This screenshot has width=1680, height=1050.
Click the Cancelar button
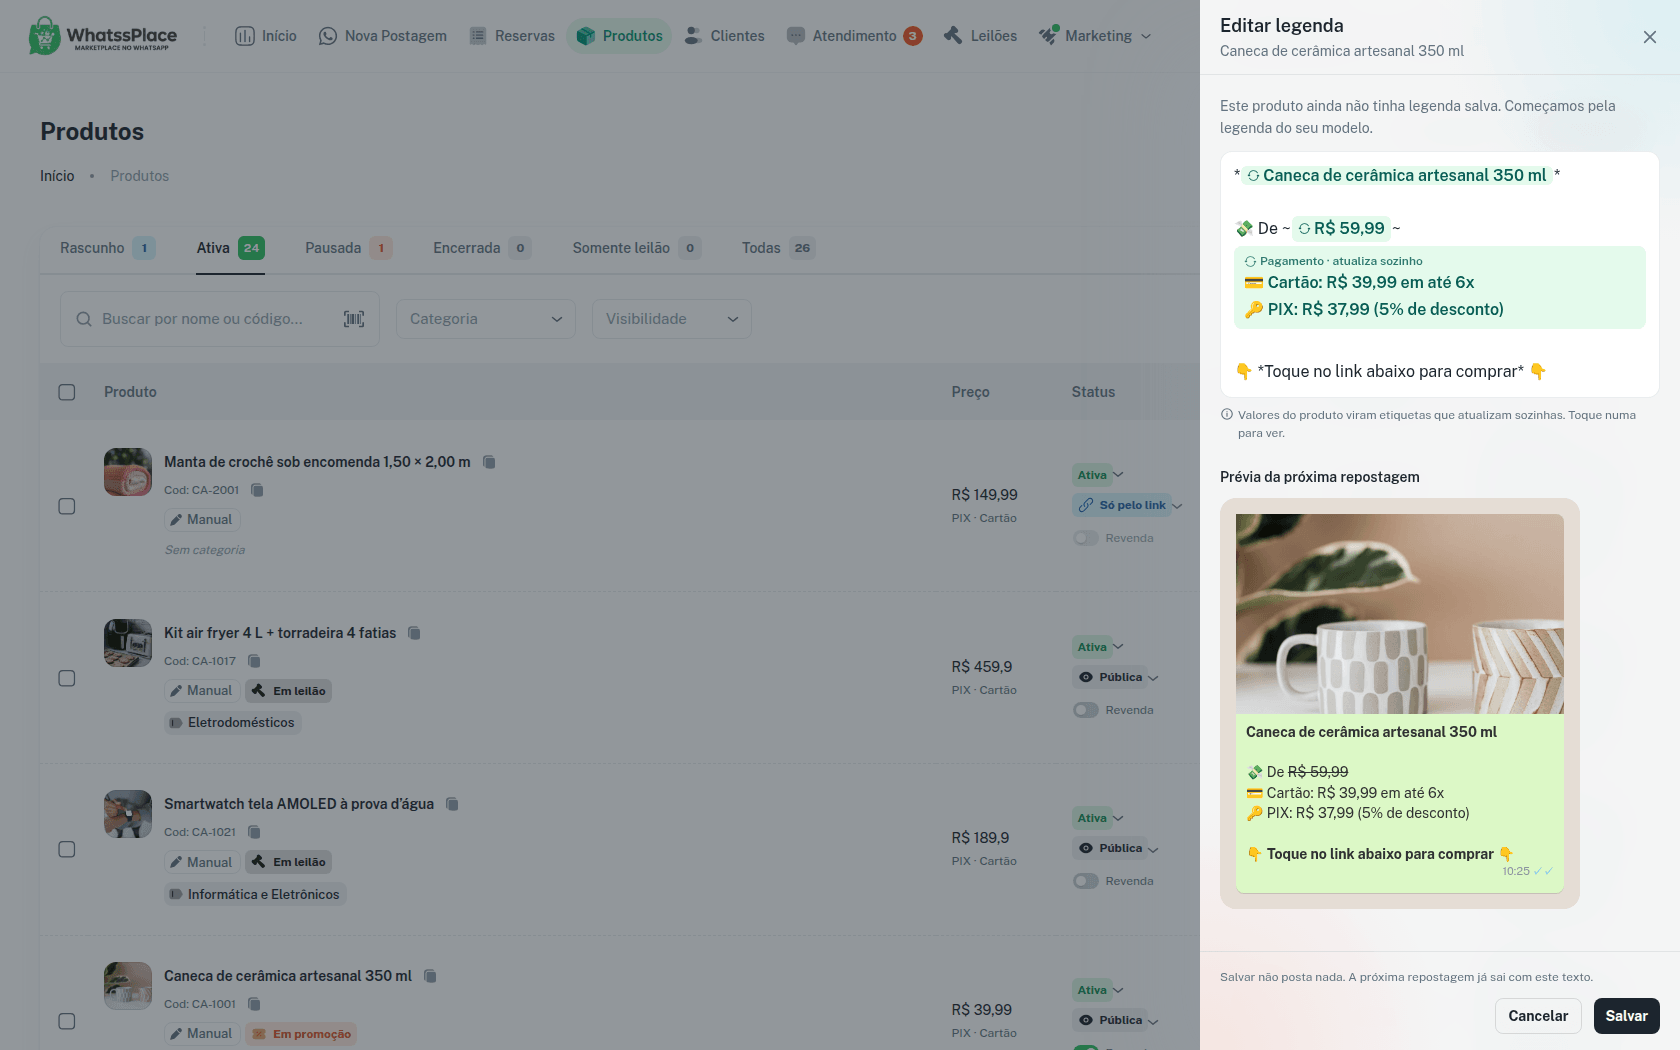(x=1538, y=1016)
